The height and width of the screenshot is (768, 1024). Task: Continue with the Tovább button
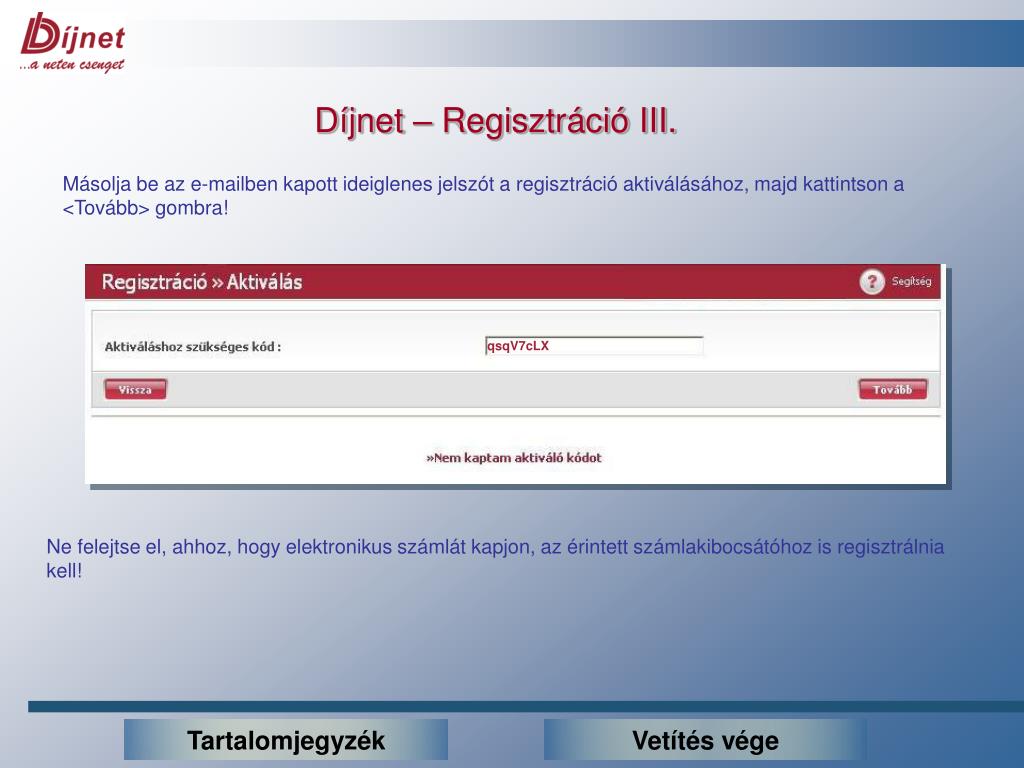pos(892,389)
